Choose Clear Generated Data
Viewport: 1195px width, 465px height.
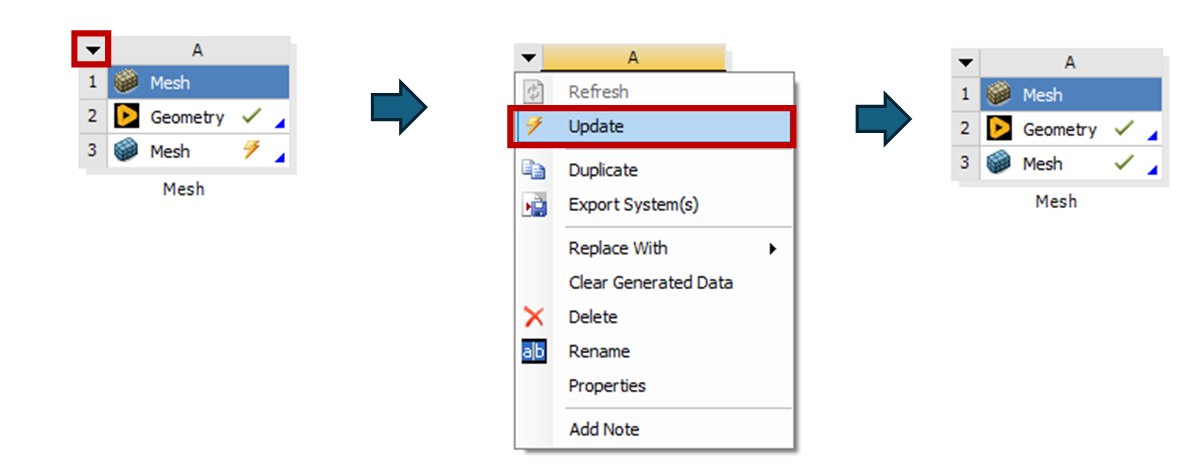[651, 283]
